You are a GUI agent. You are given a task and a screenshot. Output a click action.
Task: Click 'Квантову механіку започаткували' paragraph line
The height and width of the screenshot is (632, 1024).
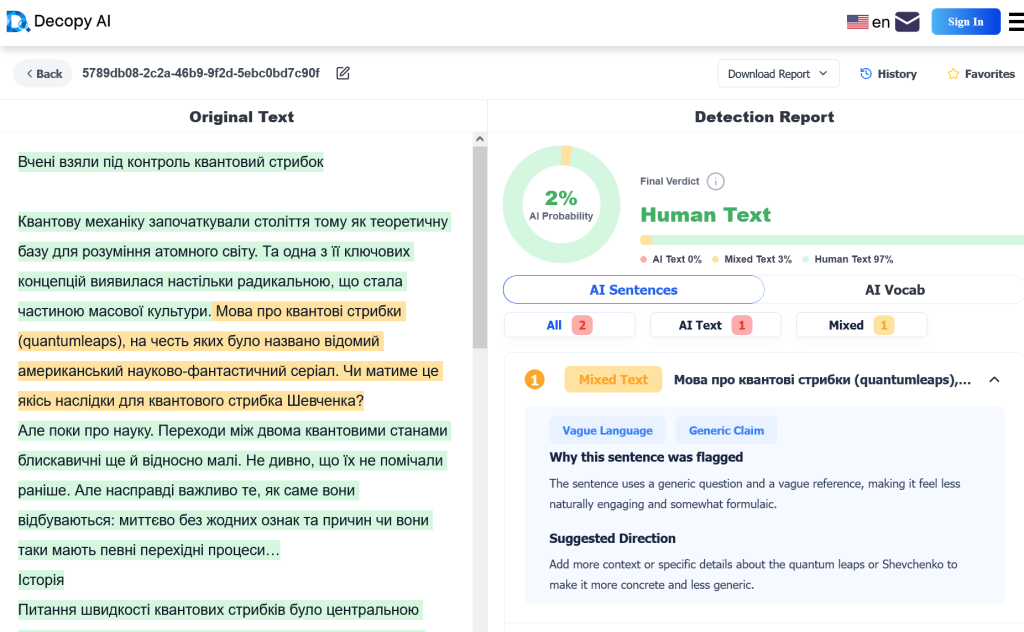233,221
